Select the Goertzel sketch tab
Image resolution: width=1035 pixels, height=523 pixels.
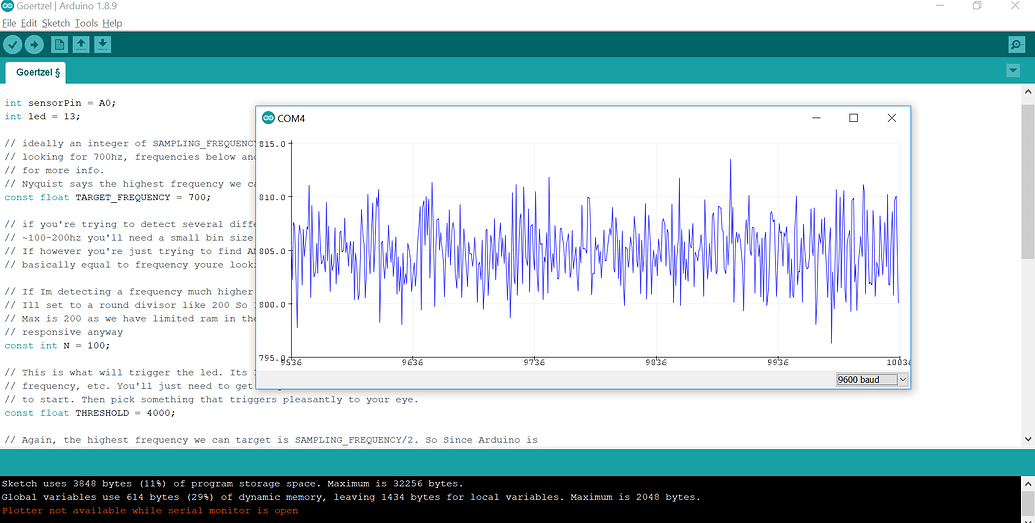(x=38, y=73)
